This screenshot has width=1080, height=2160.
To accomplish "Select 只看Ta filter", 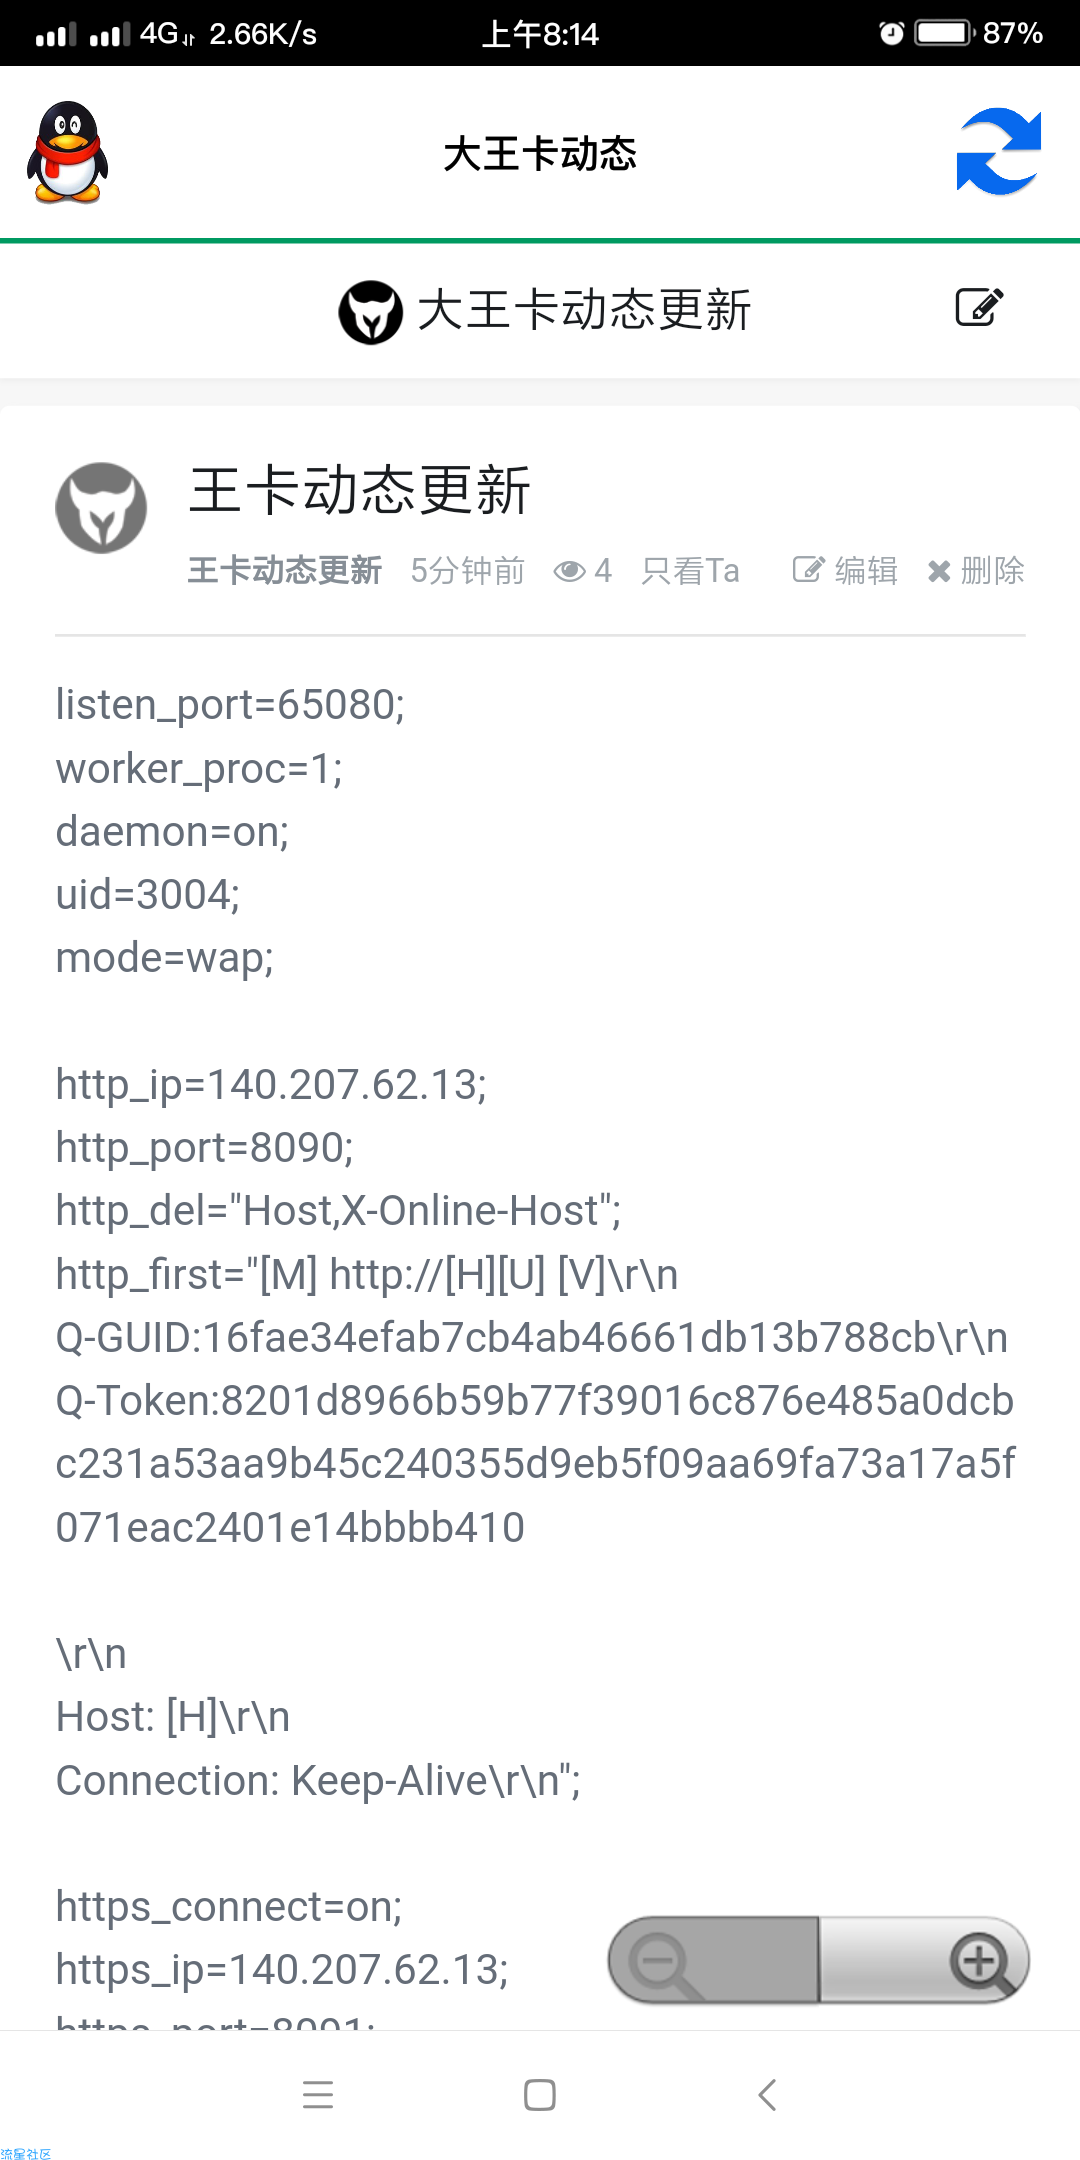I will pos(690,570).
